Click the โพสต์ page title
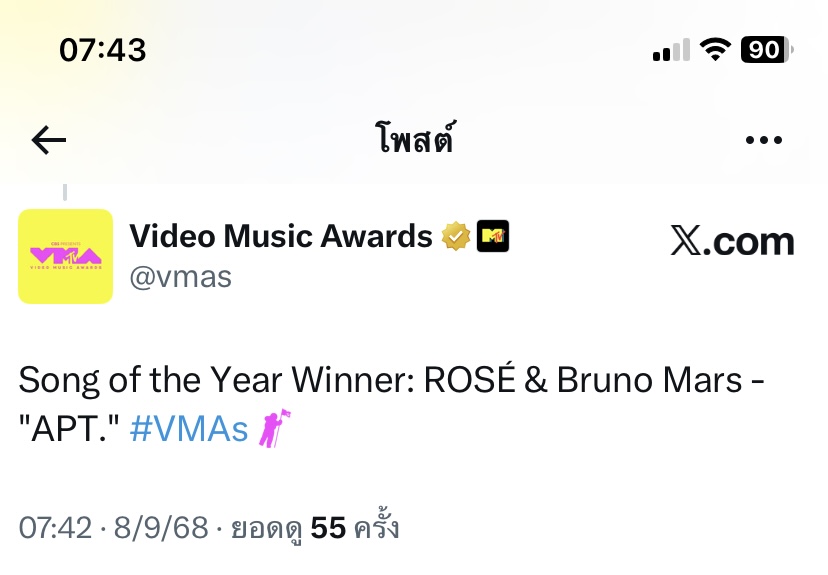 pyautogui.click(x=415, y=138)
